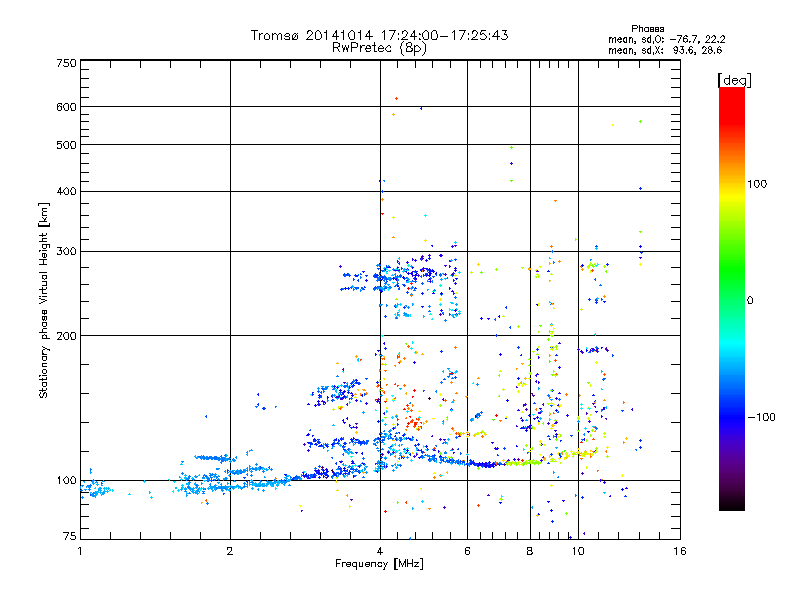Image resolution: width=800 pixels, height=600 pixels.
Task: Click the 'Phases' header text
Action: point(647,29)
